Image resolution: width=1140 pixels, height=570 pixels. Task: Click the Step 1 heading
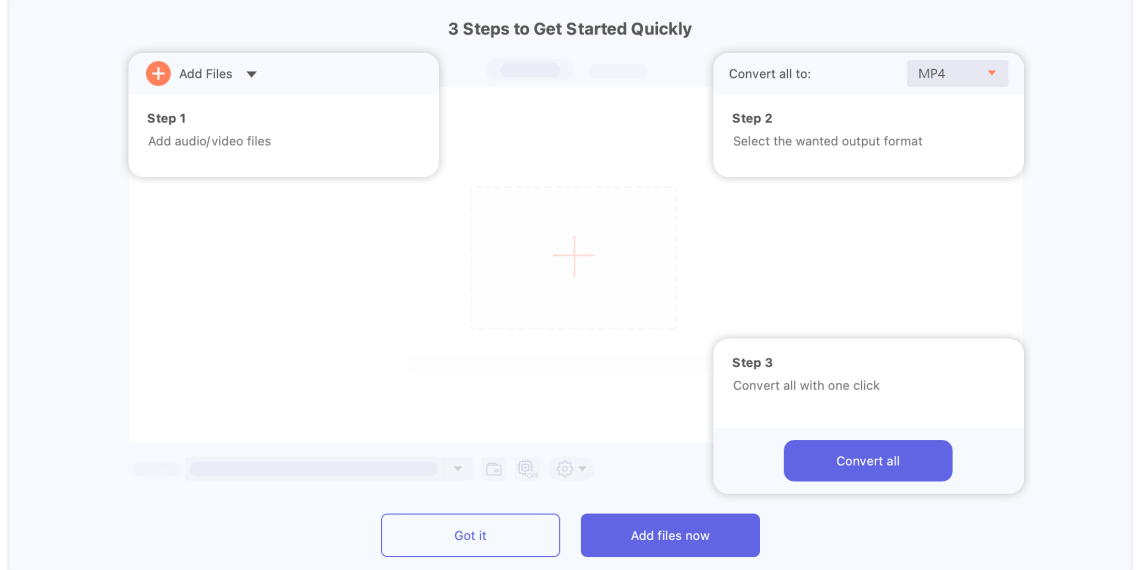click(166, 118)
